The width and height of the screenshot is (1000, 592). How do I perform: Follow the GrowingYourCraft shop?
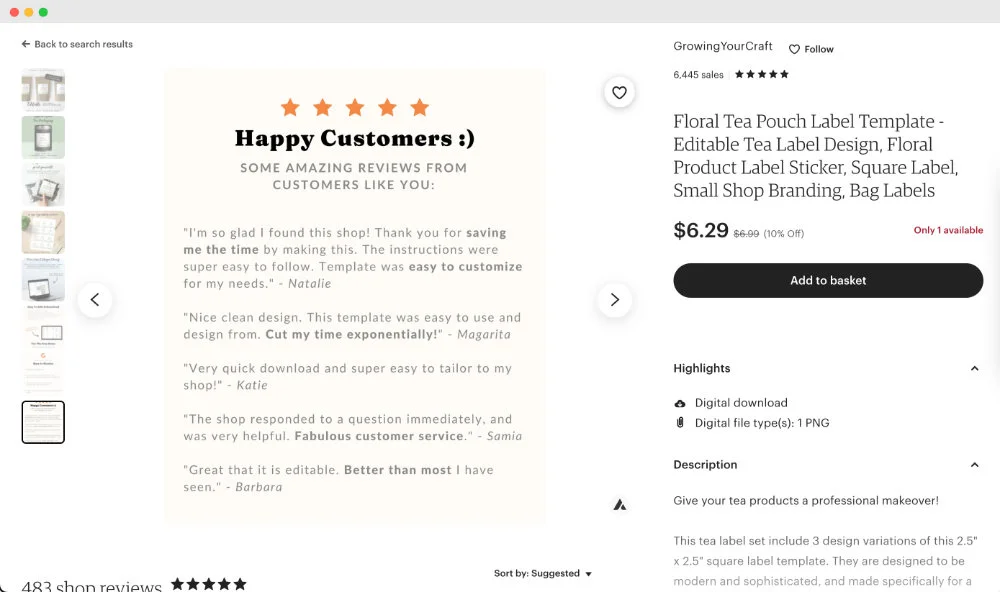point(811,49)
